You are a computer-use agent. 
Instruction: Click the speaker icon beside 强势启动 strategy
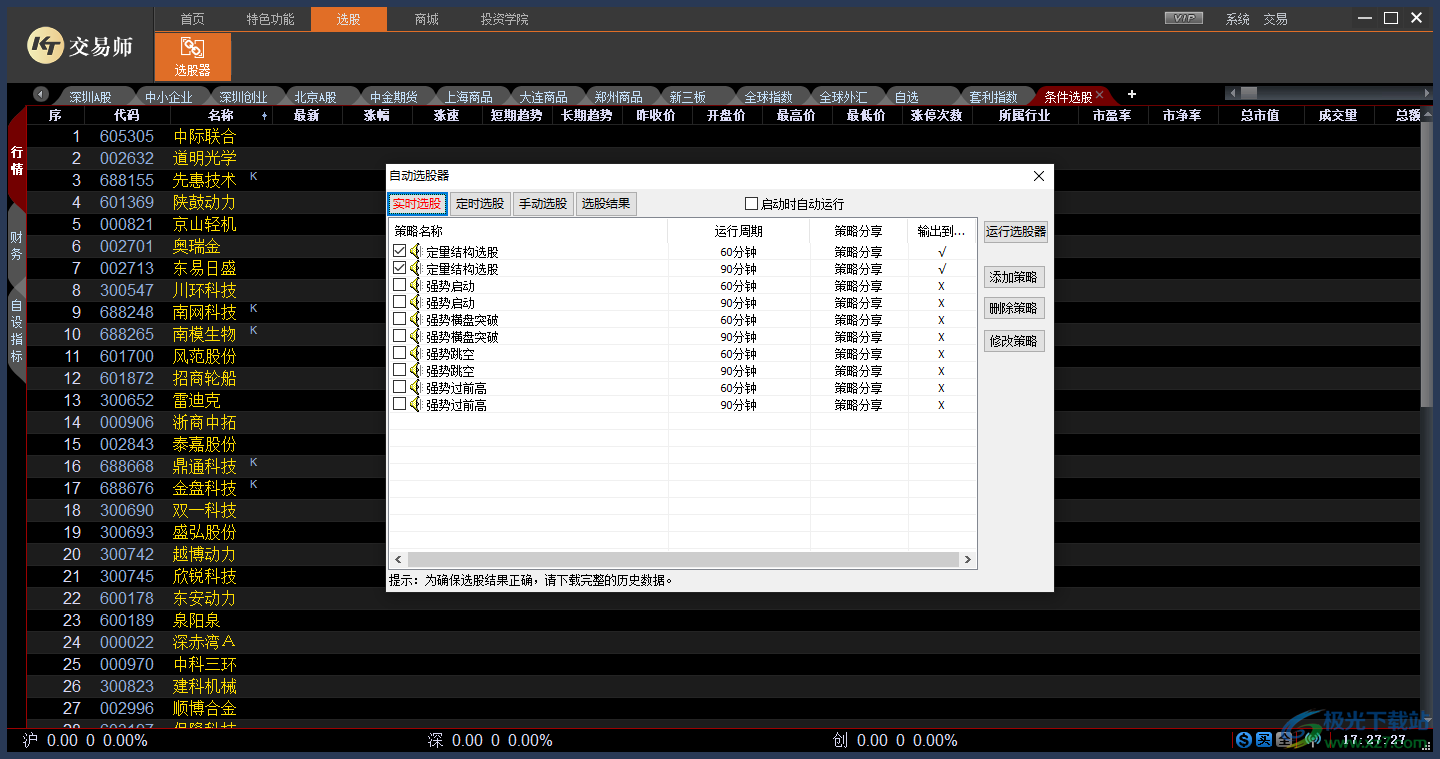point(415,284)
